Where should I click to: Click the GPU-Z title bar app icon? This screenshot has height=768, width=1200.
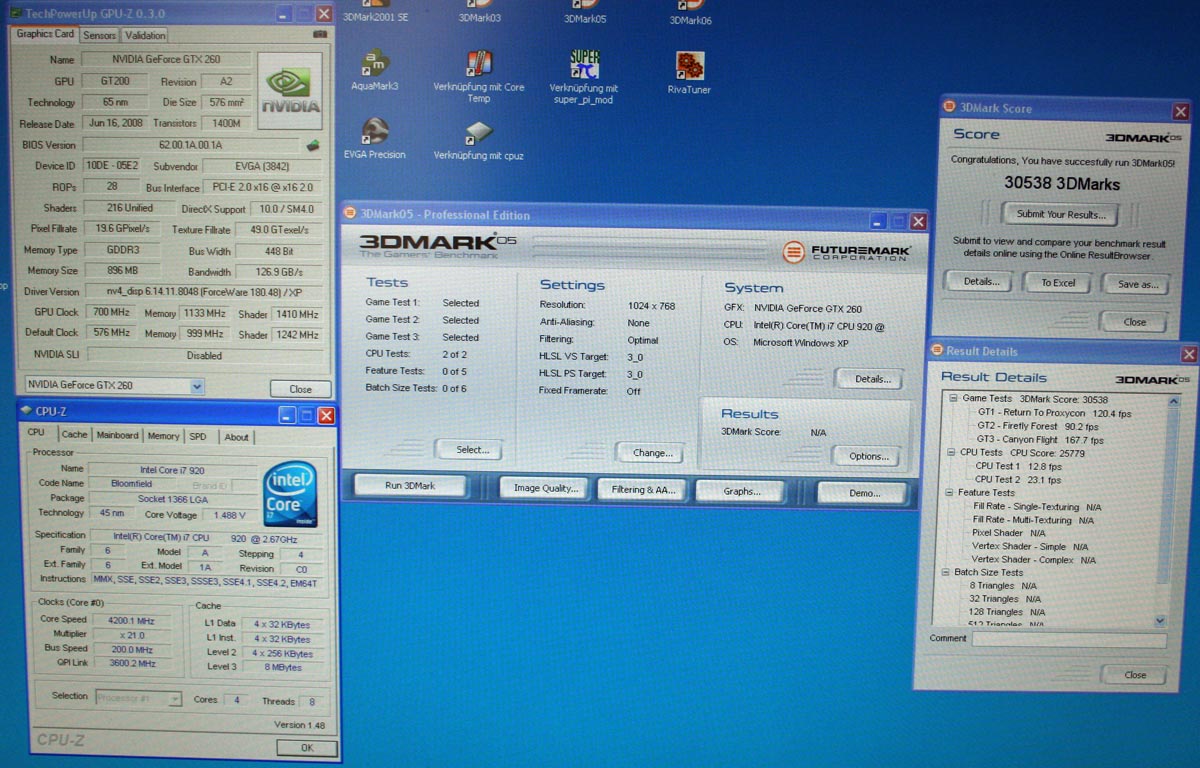16,14
